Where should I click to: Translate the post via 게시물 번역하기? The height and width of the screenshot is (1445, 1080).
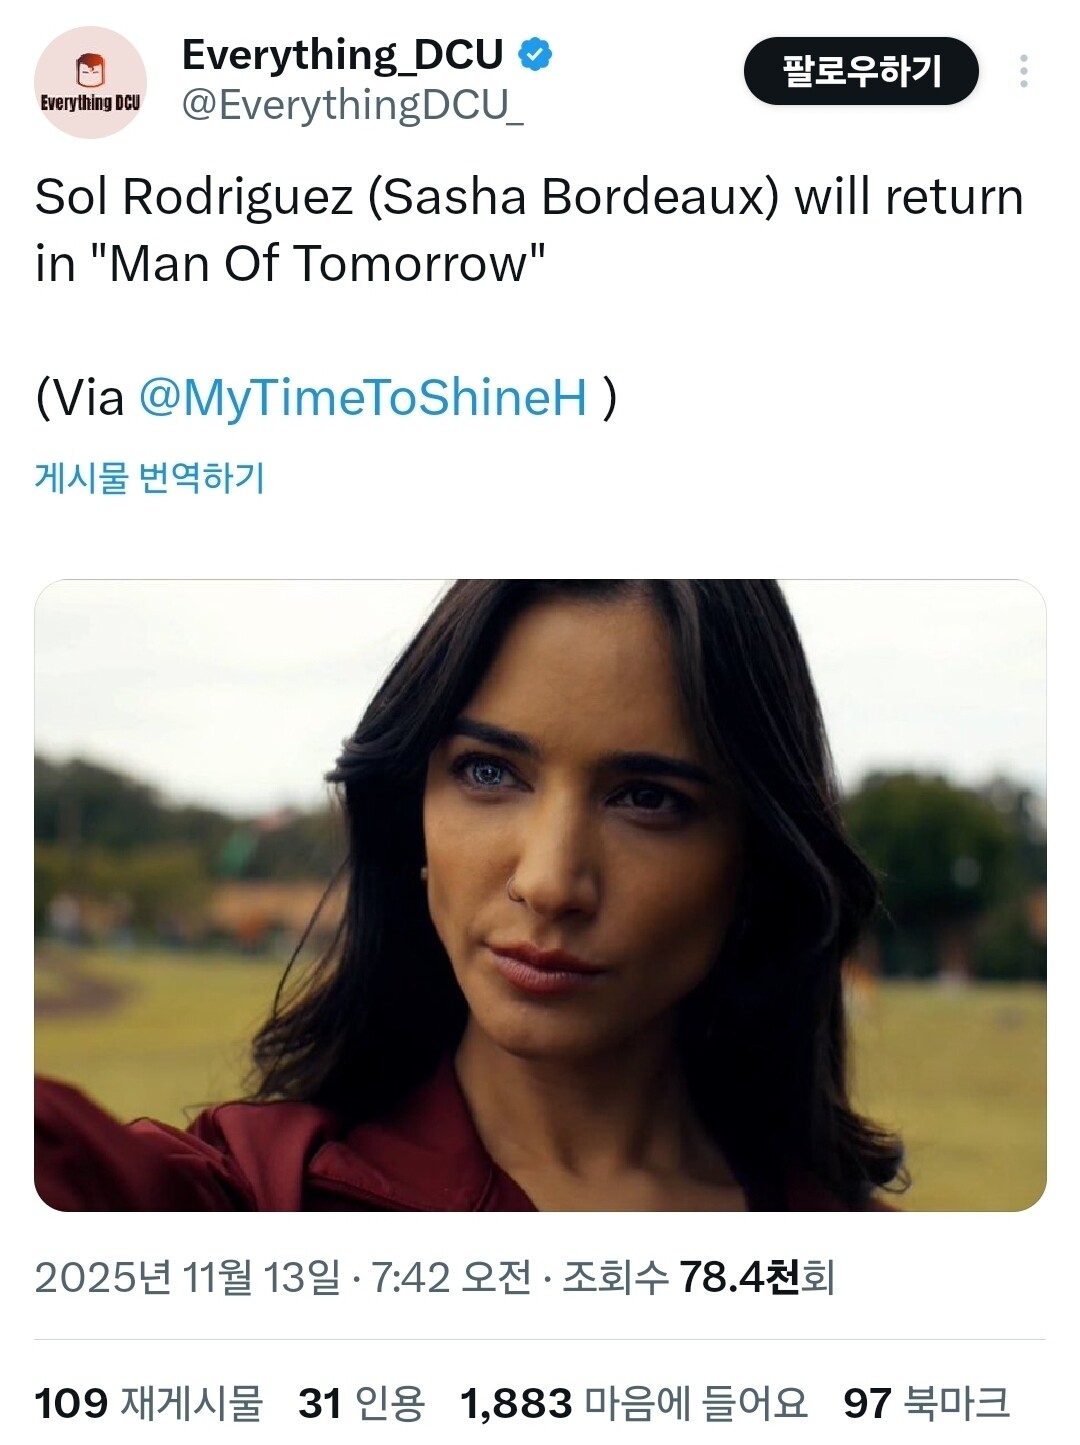click(149, 477)
